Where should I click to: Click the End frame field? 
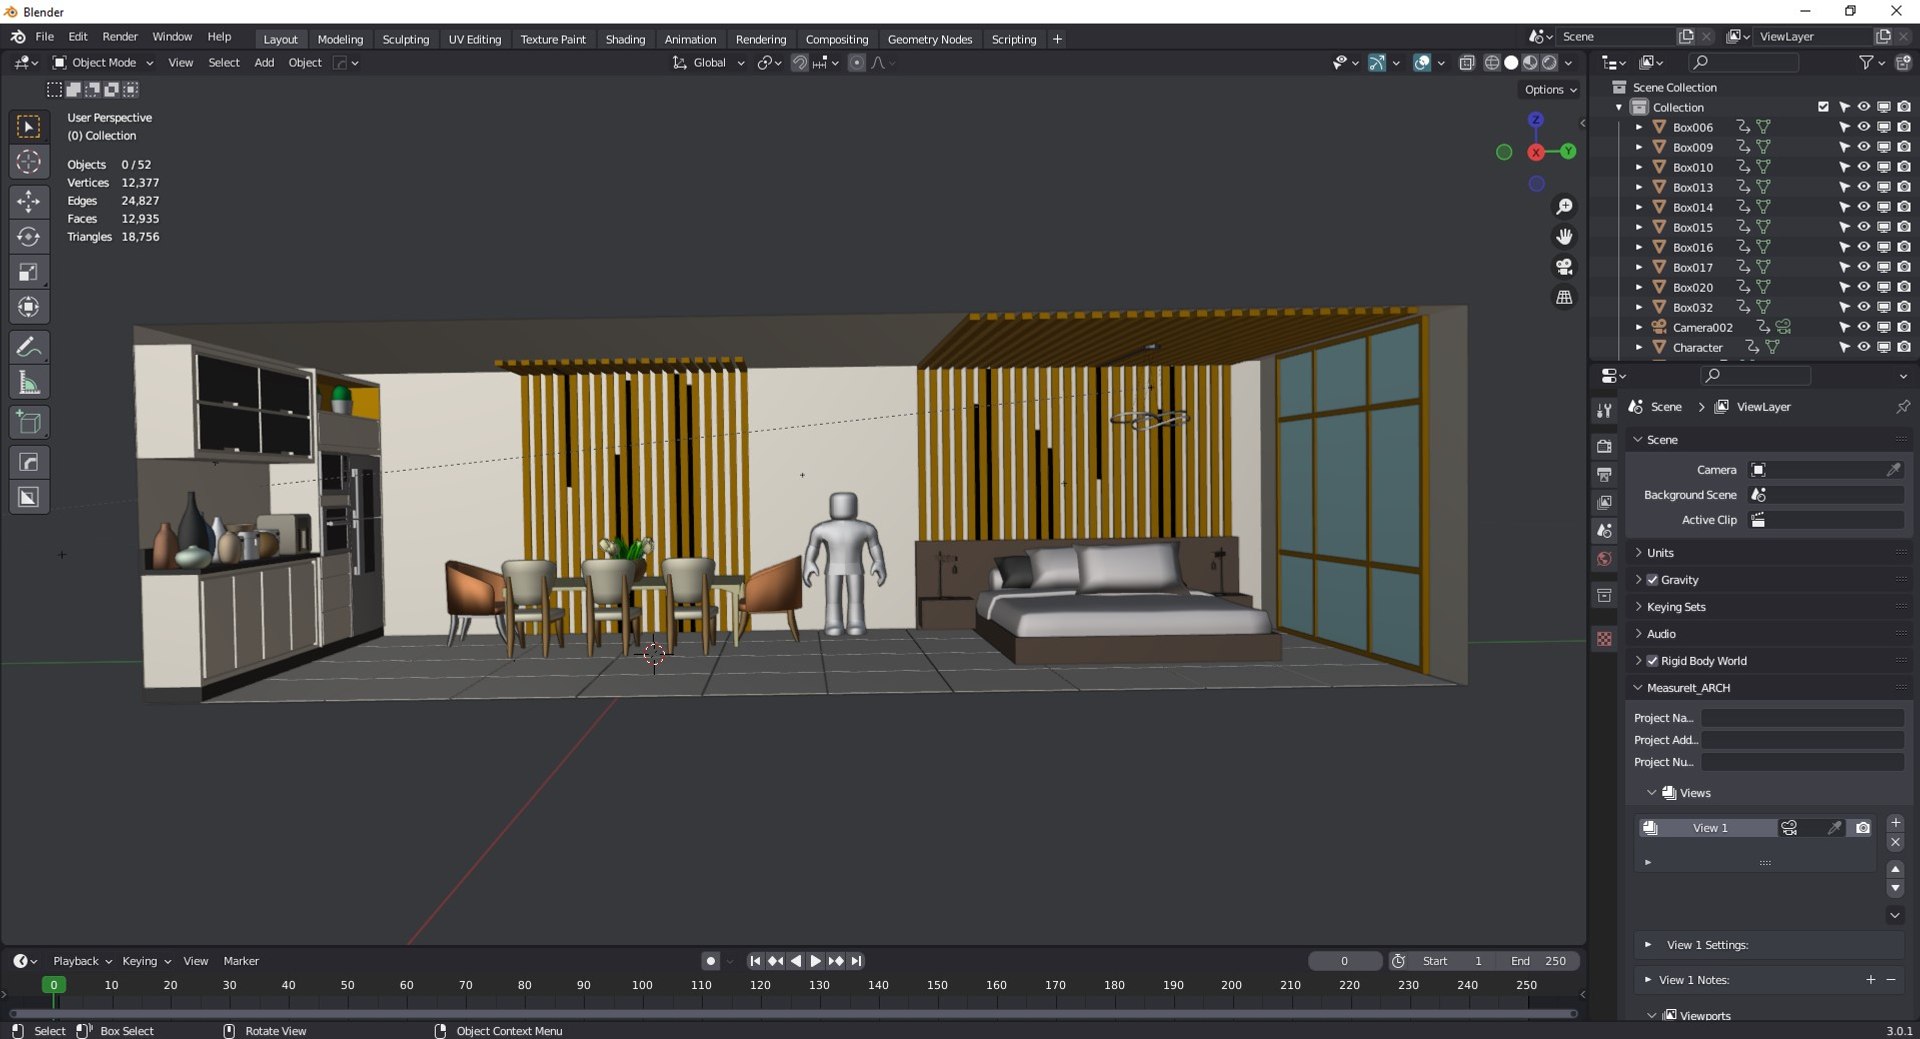(x=1539, y=961)
